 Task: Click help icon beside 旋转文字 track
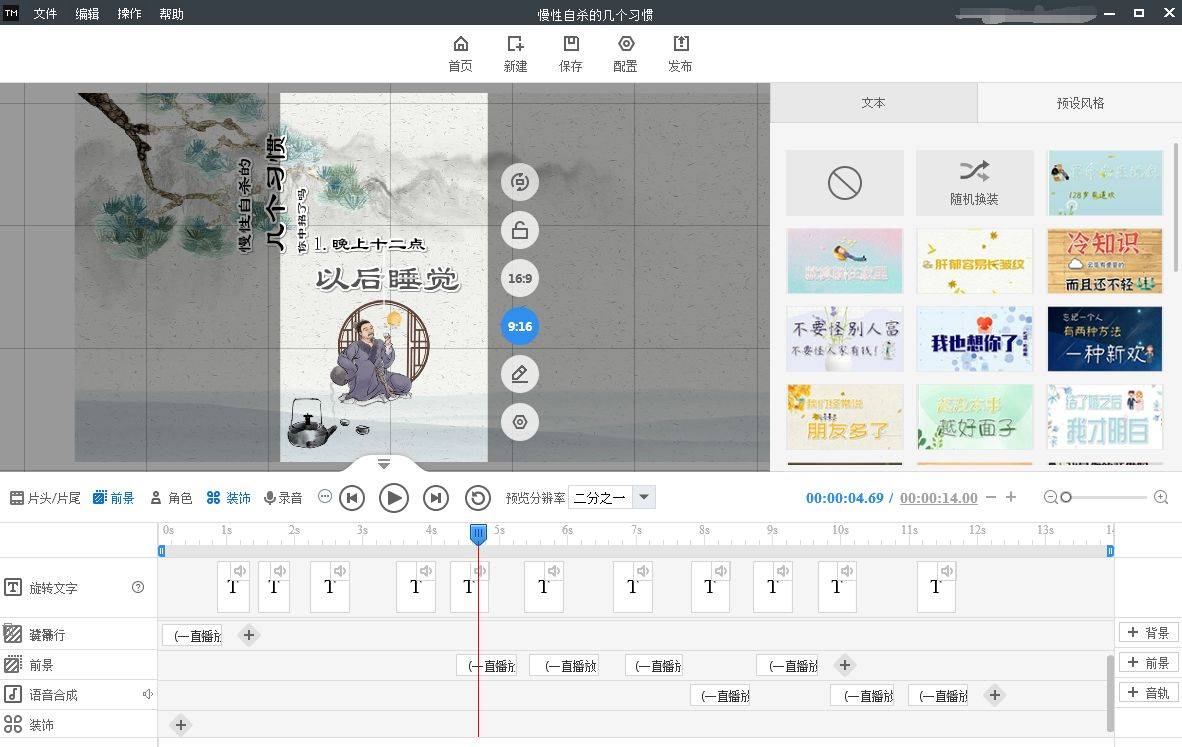click(138, 587)
